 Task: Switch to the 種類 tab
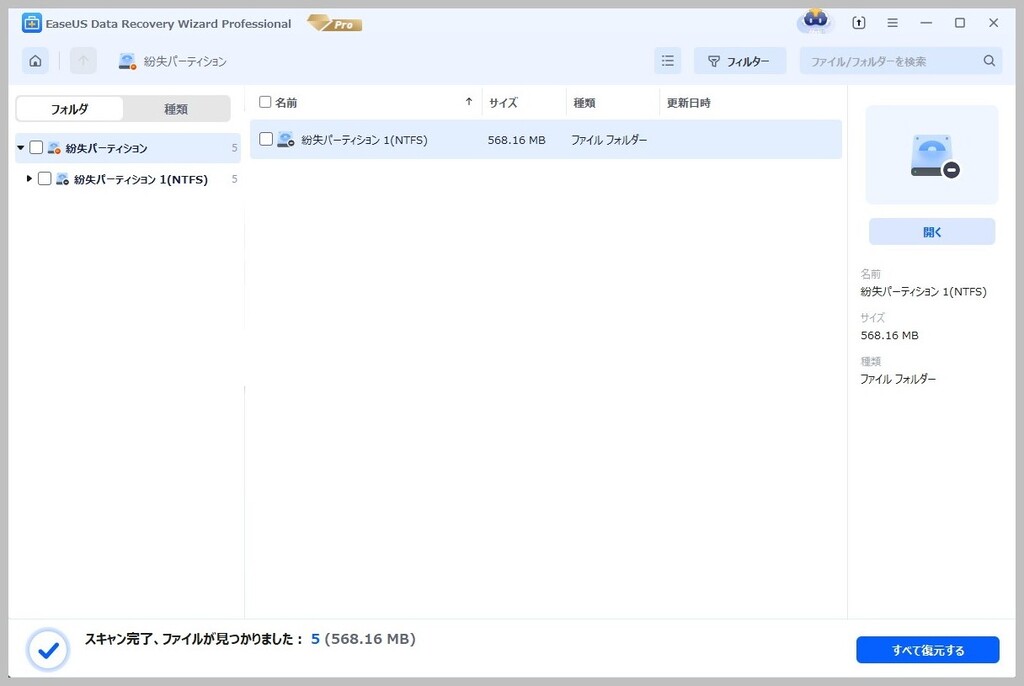coord(176,109)
